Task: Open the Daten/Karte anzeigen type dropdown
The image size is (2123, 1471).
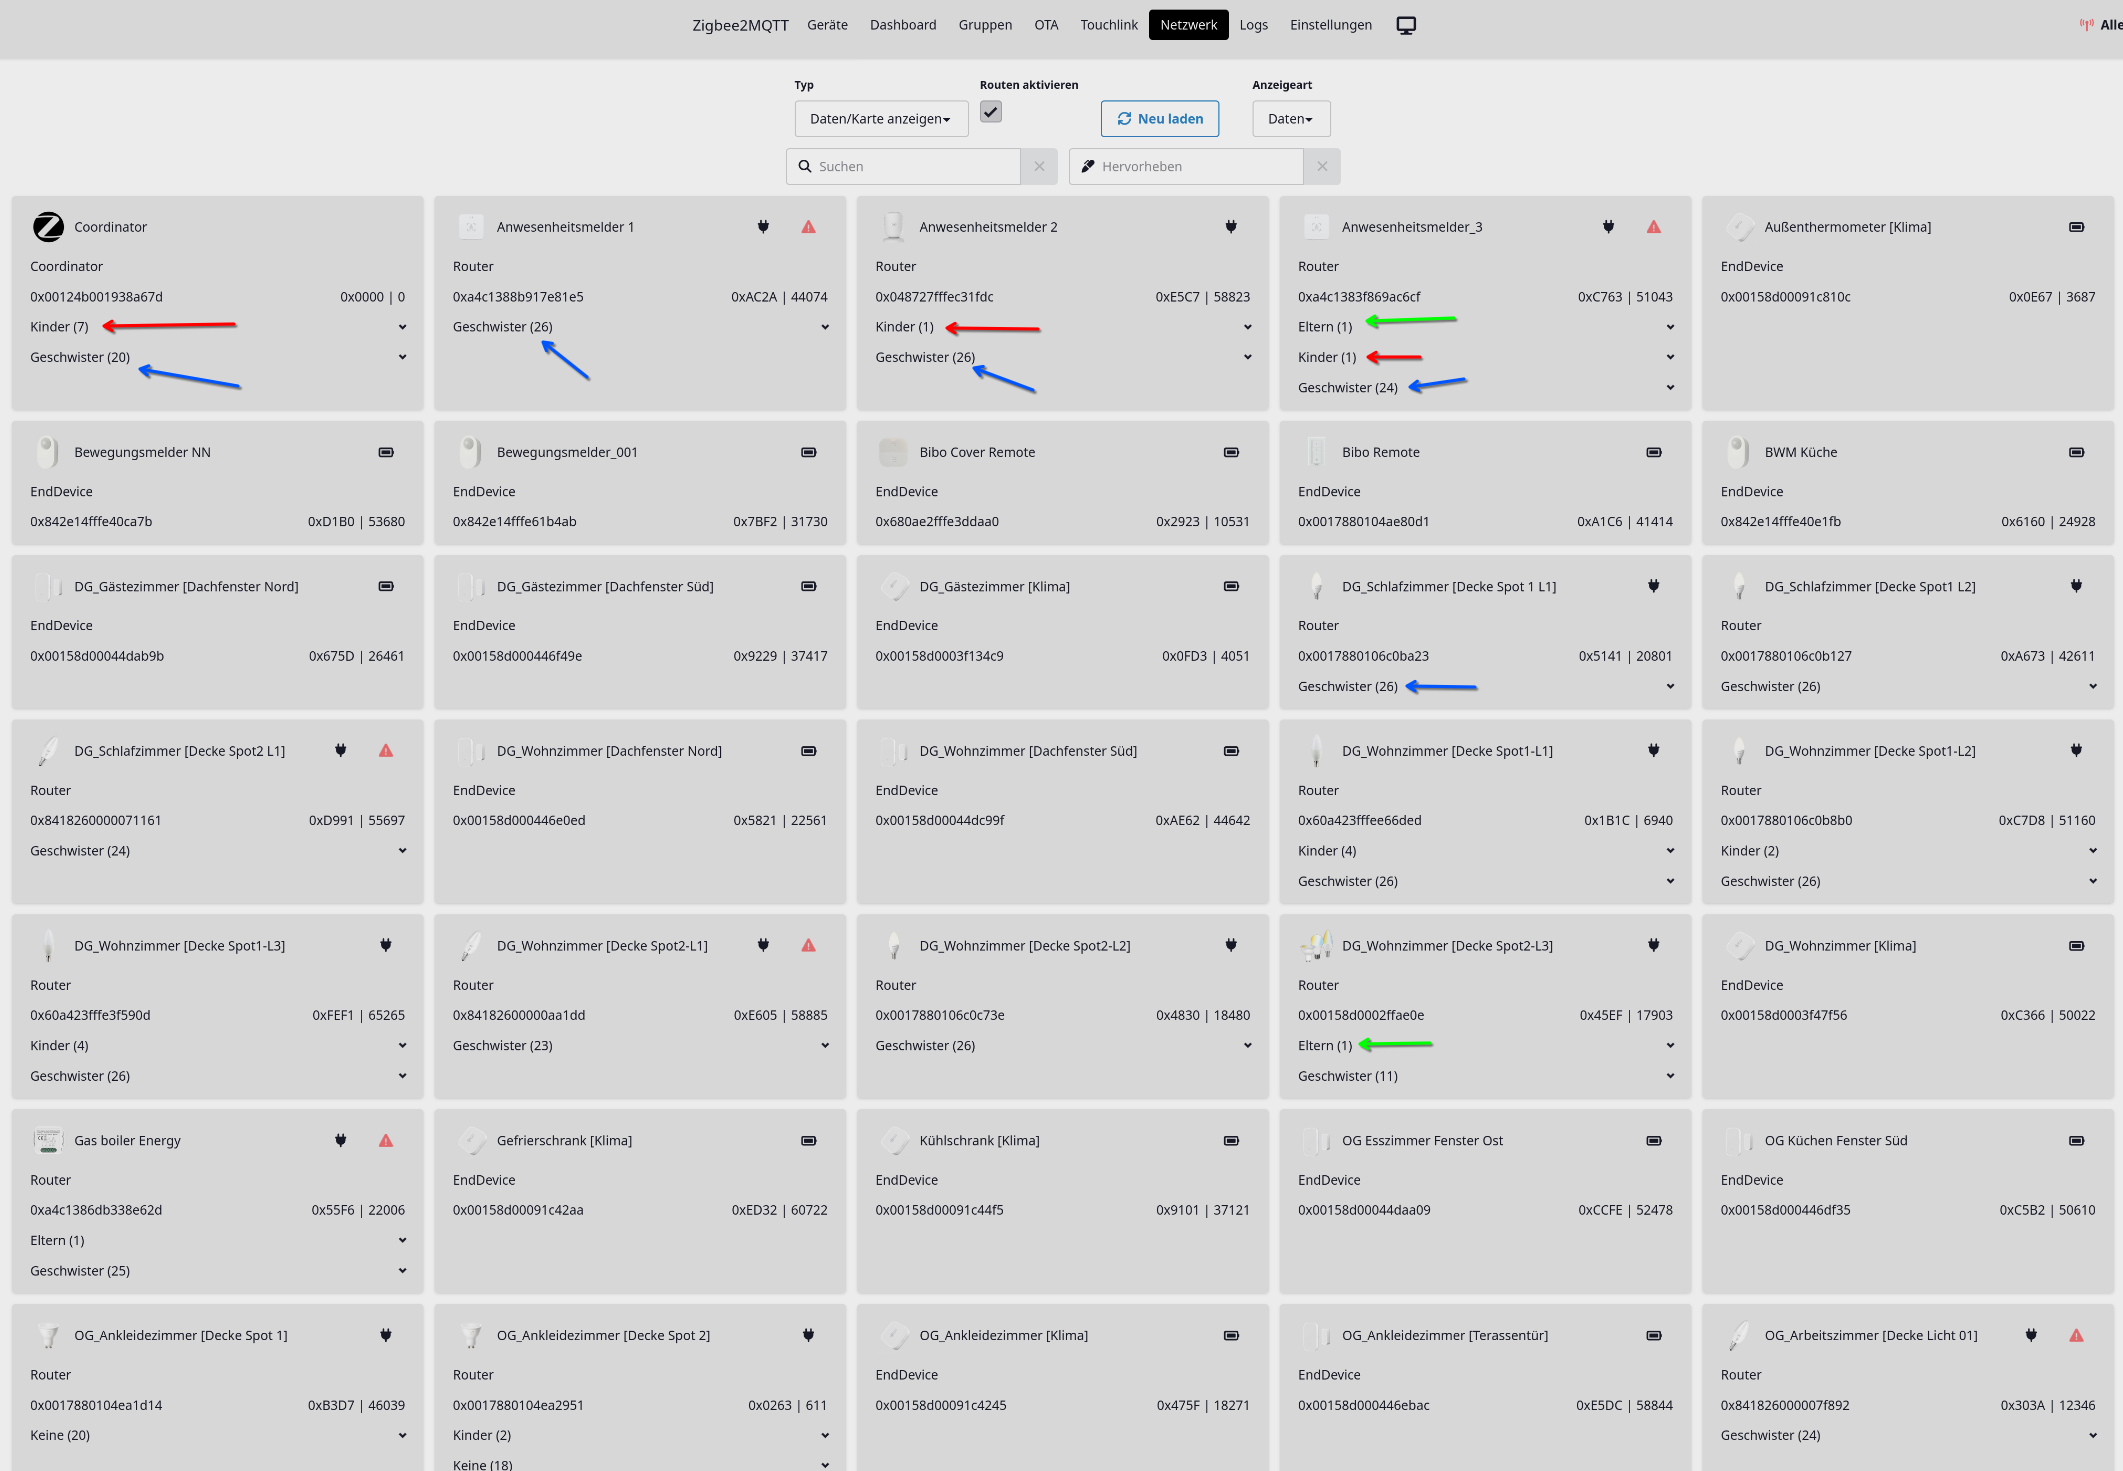Action: pyautogui.click(x=880, y=119)
